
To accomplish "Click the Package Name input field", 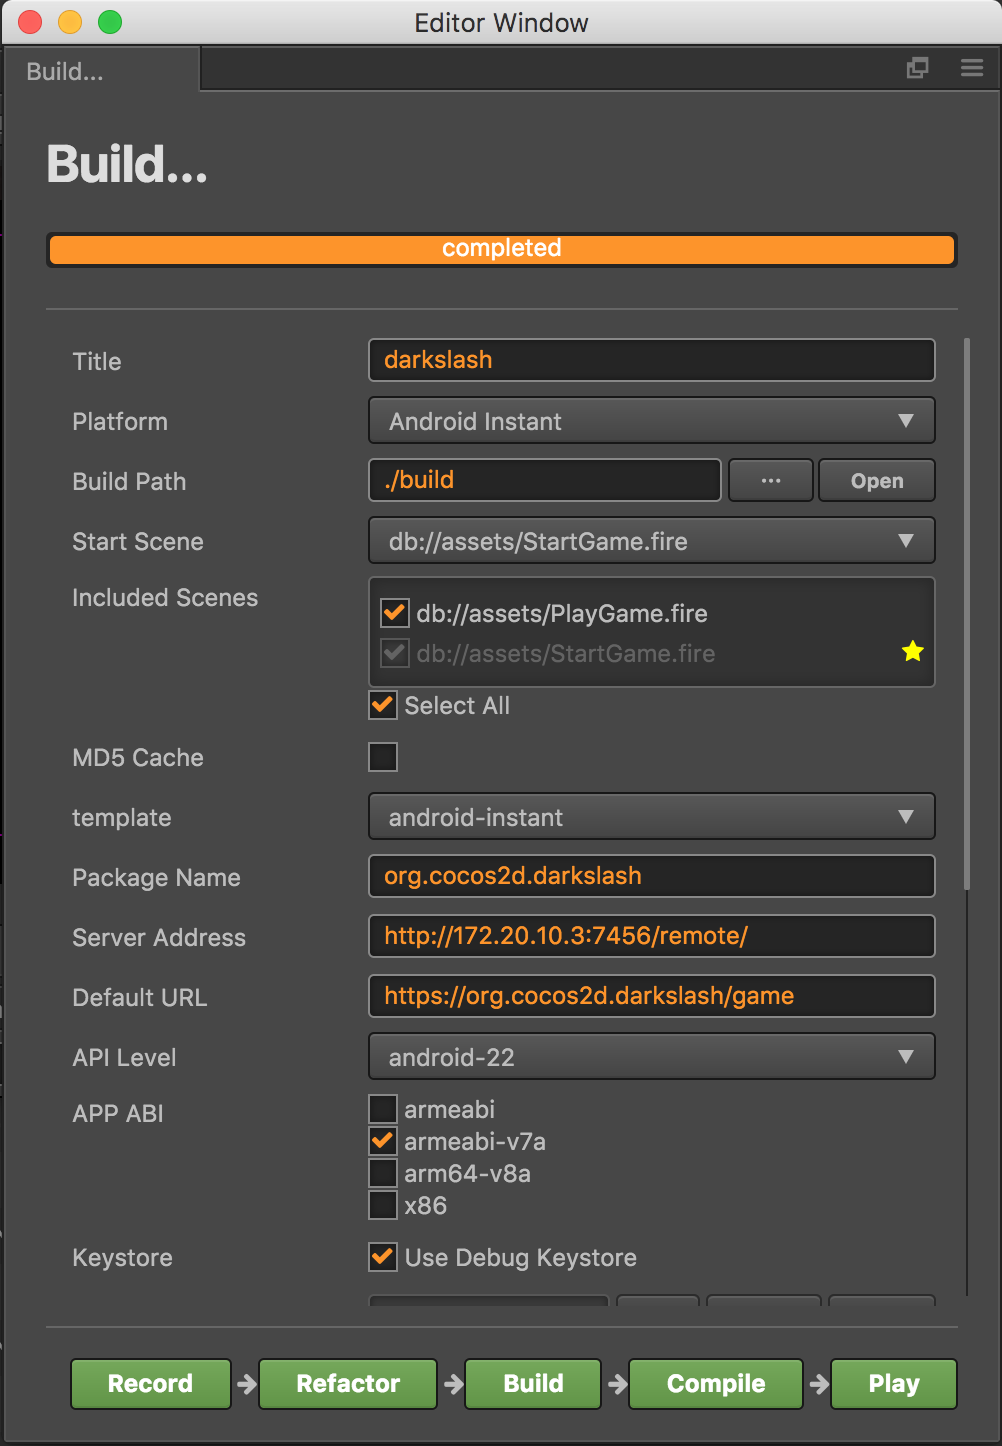I will coord(651,876).
